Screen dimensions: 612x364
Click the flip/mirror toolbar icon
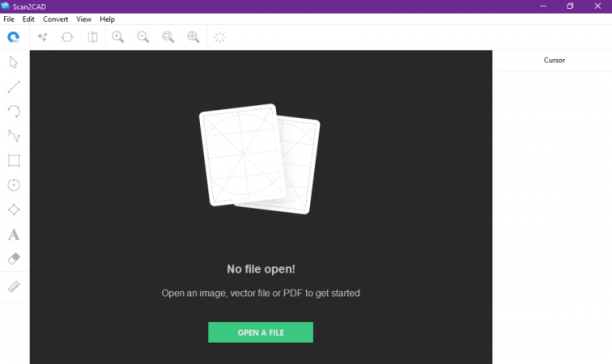(93, 37)
